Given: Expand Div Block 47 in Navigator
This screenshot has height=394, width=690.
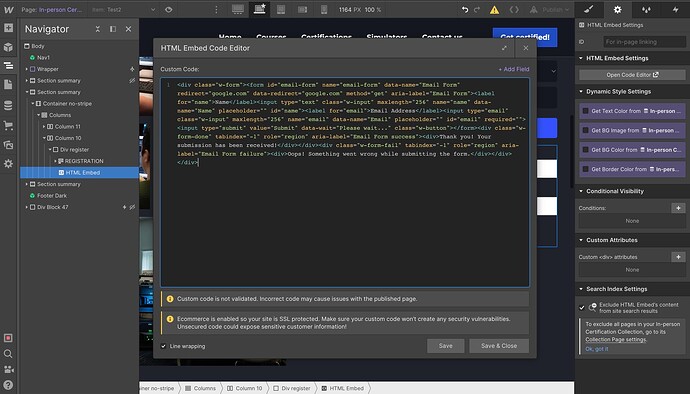Looking at the screenshot, I should 26,207.
